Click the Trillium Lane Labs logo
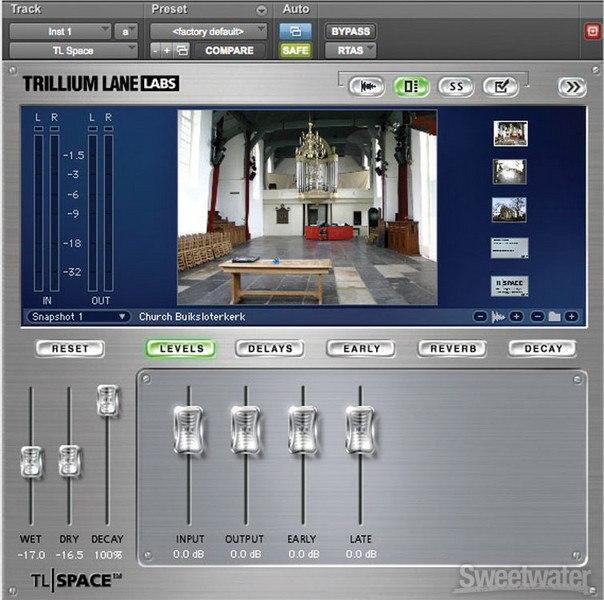Viewport: 604px width, 600px height. point(101,84)
